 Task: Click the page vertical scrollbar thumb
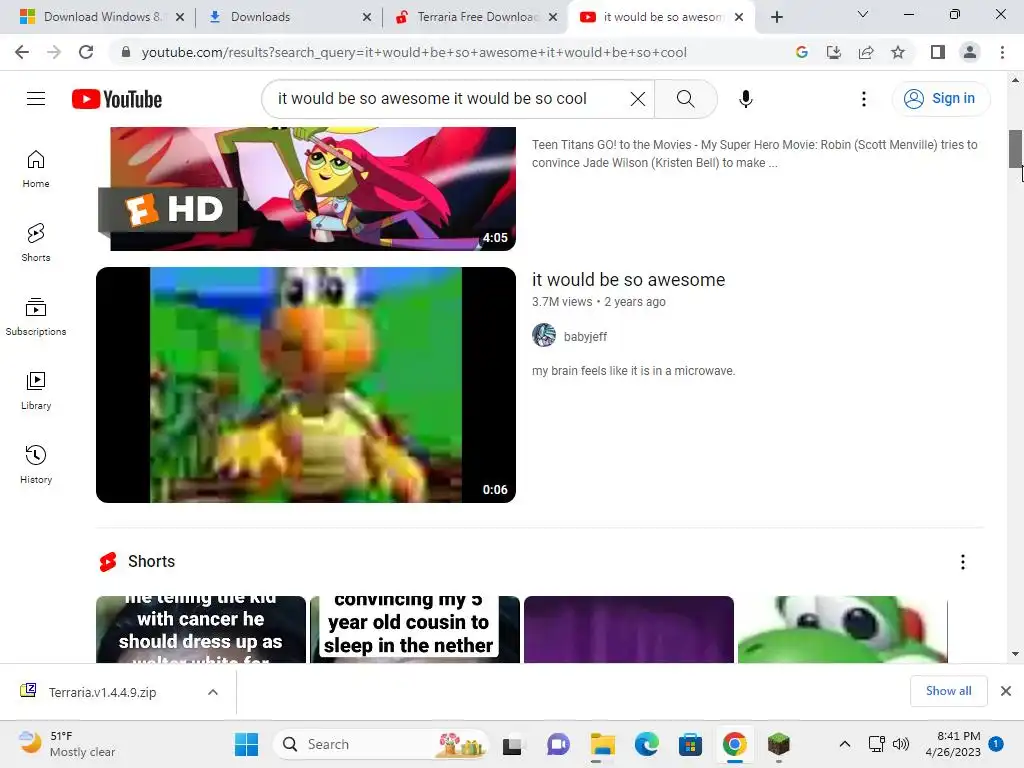click(x=1015, y=149)
